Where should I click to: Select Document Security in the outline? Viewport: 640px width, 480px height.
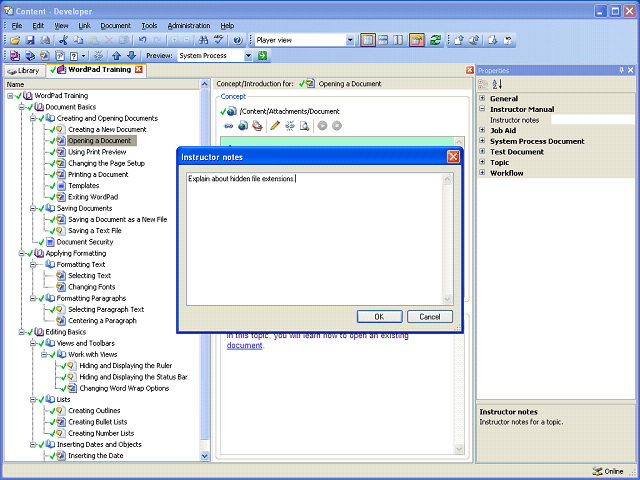point(85,242)
